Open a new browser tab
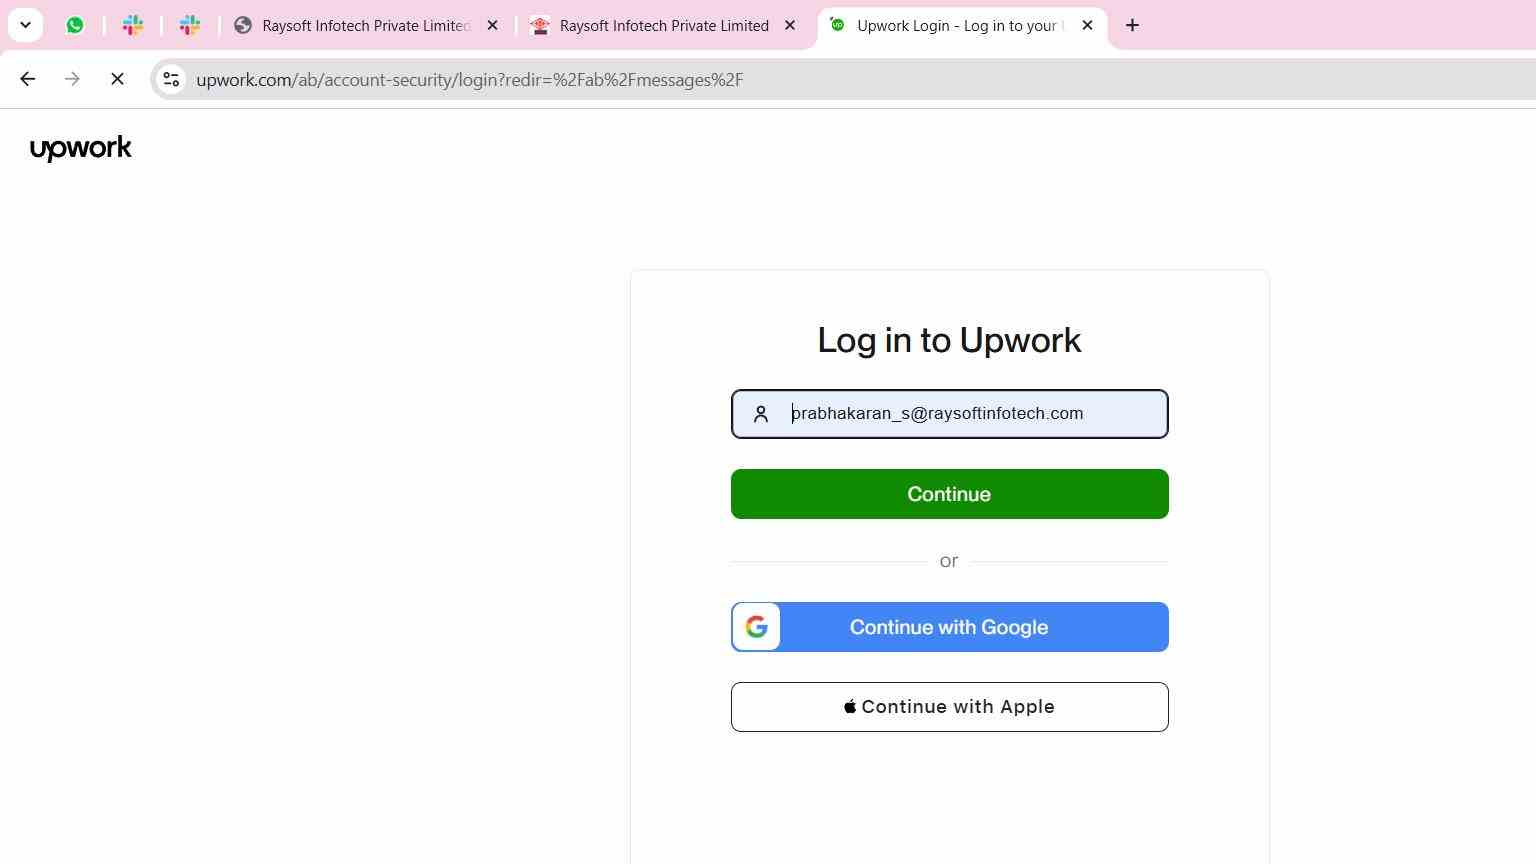This screenshot has width=1536, height=864. coord(1132,26)
